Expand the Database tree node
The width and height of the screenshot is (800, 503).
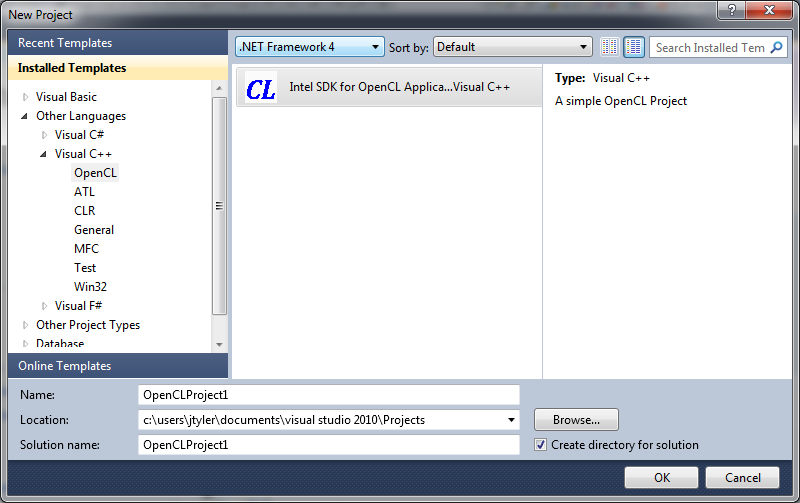coord(25,344)
